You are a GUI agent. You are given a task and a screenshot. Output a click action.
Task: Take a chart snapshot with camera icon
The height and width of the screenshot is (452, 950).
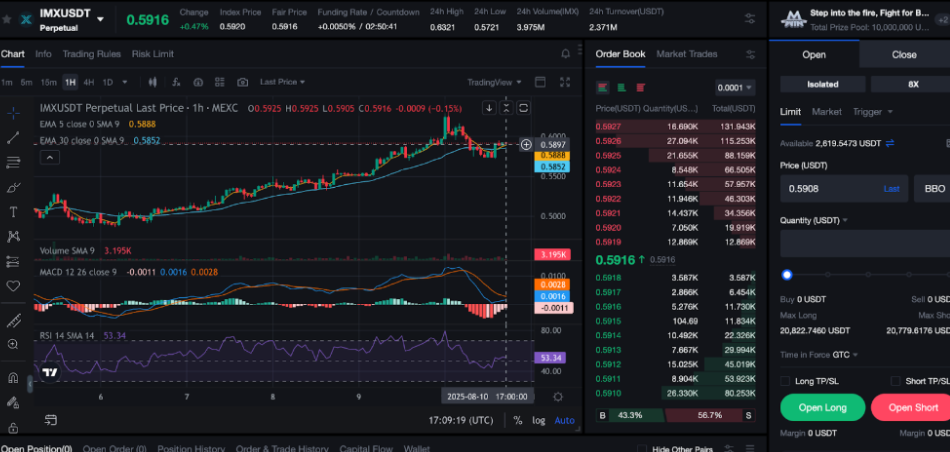coord(242,82)
